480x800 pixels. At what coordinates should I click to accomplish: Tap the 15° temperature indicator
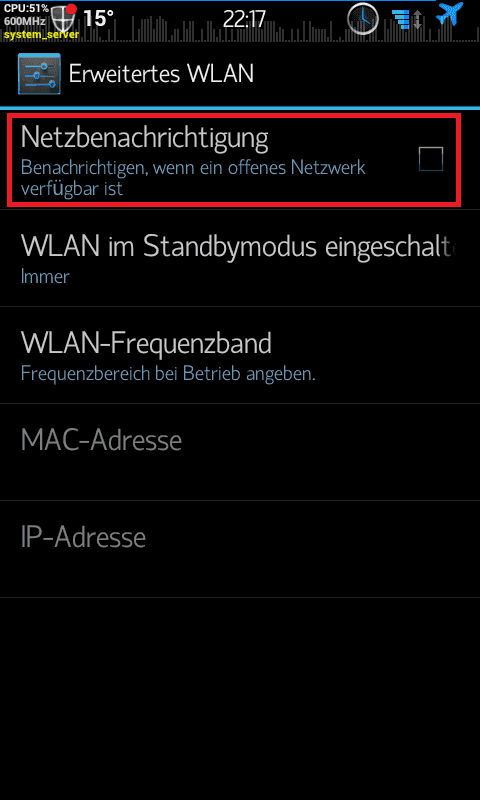pyautogui.click(x=98, y=18)
